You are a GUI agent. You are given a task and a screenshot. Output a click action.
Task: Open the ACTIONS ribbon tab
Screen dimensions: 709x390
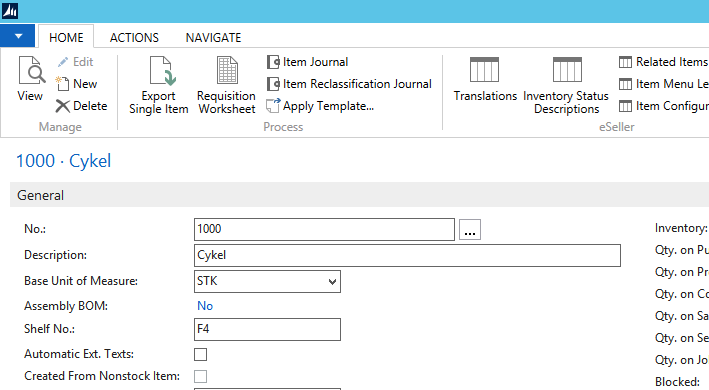[x=134, y=38]
